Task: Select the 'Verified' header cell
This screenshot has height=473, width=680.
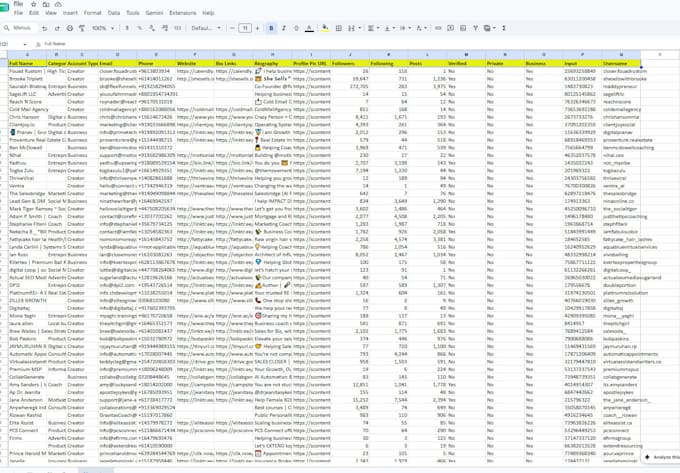Action: coord(466,63)
